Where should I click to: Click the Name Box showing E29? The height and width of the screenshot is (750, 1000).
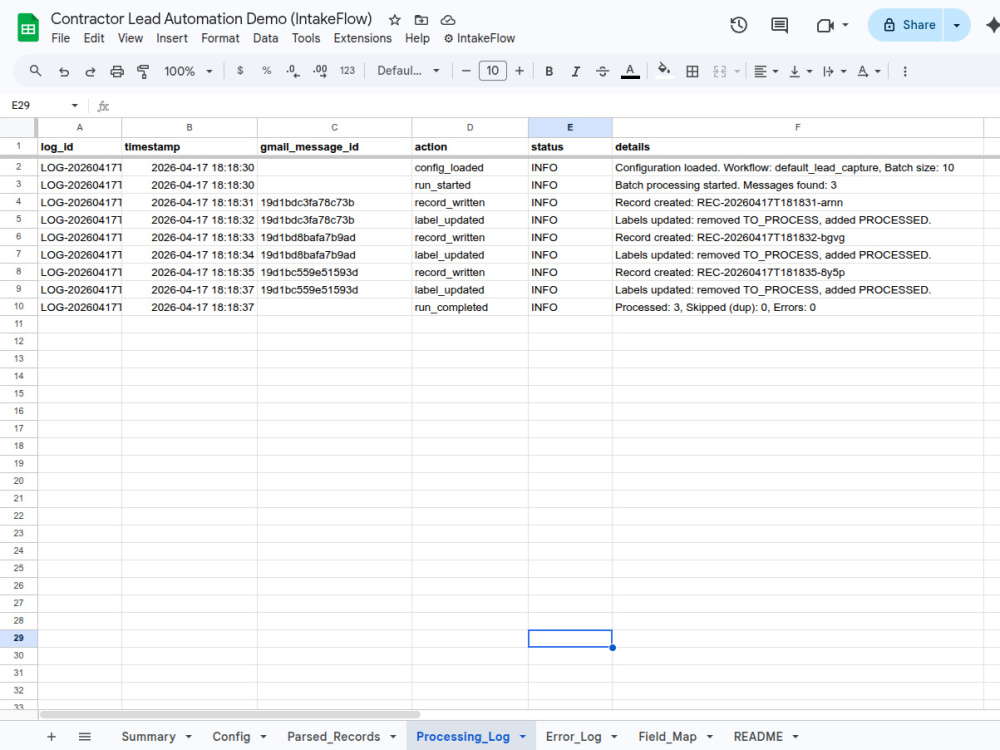[38, 105]
